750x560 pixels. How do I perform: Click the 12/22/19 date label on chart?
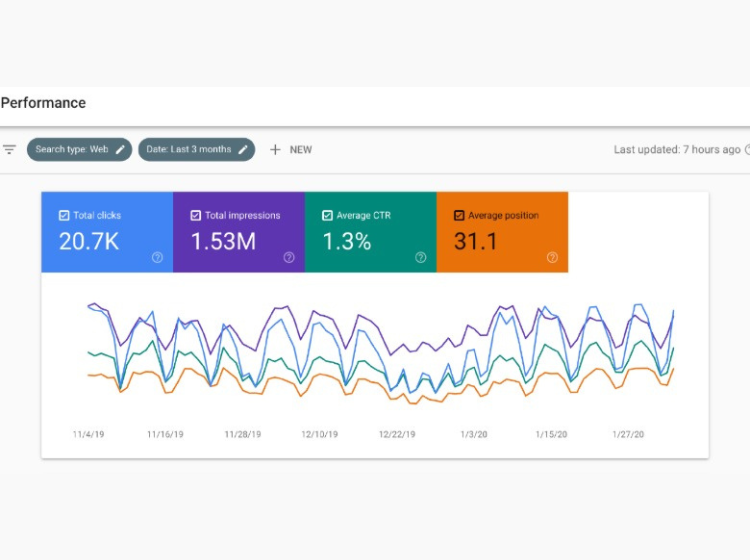click(x=397, y=435)
